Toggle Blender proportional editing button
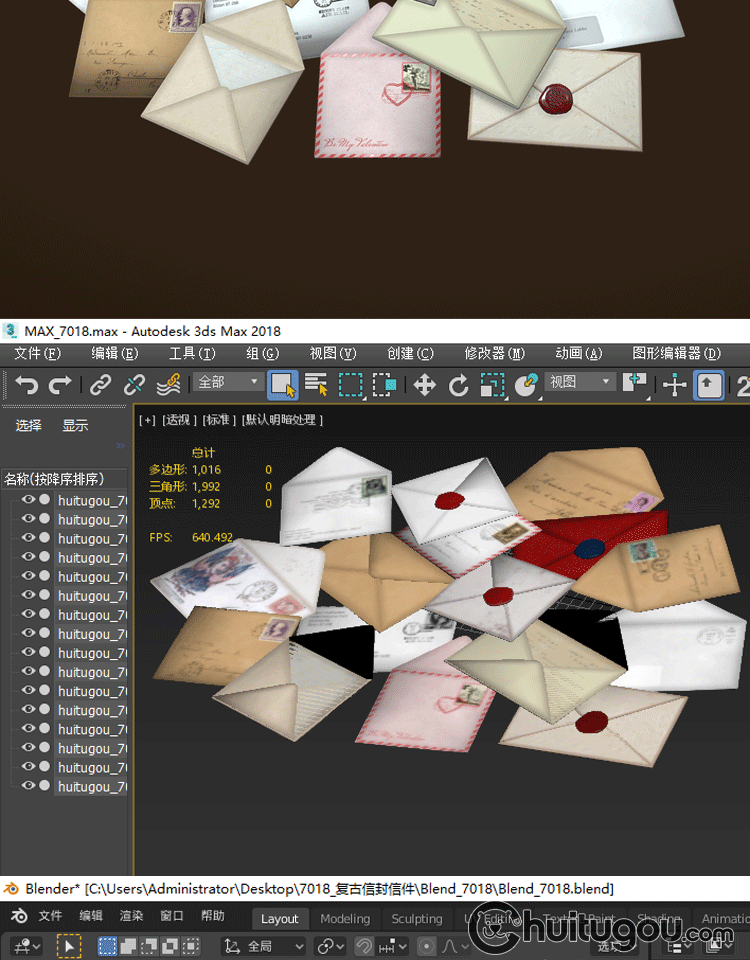This screenshot has width=750, height=960. coord(427,945)
